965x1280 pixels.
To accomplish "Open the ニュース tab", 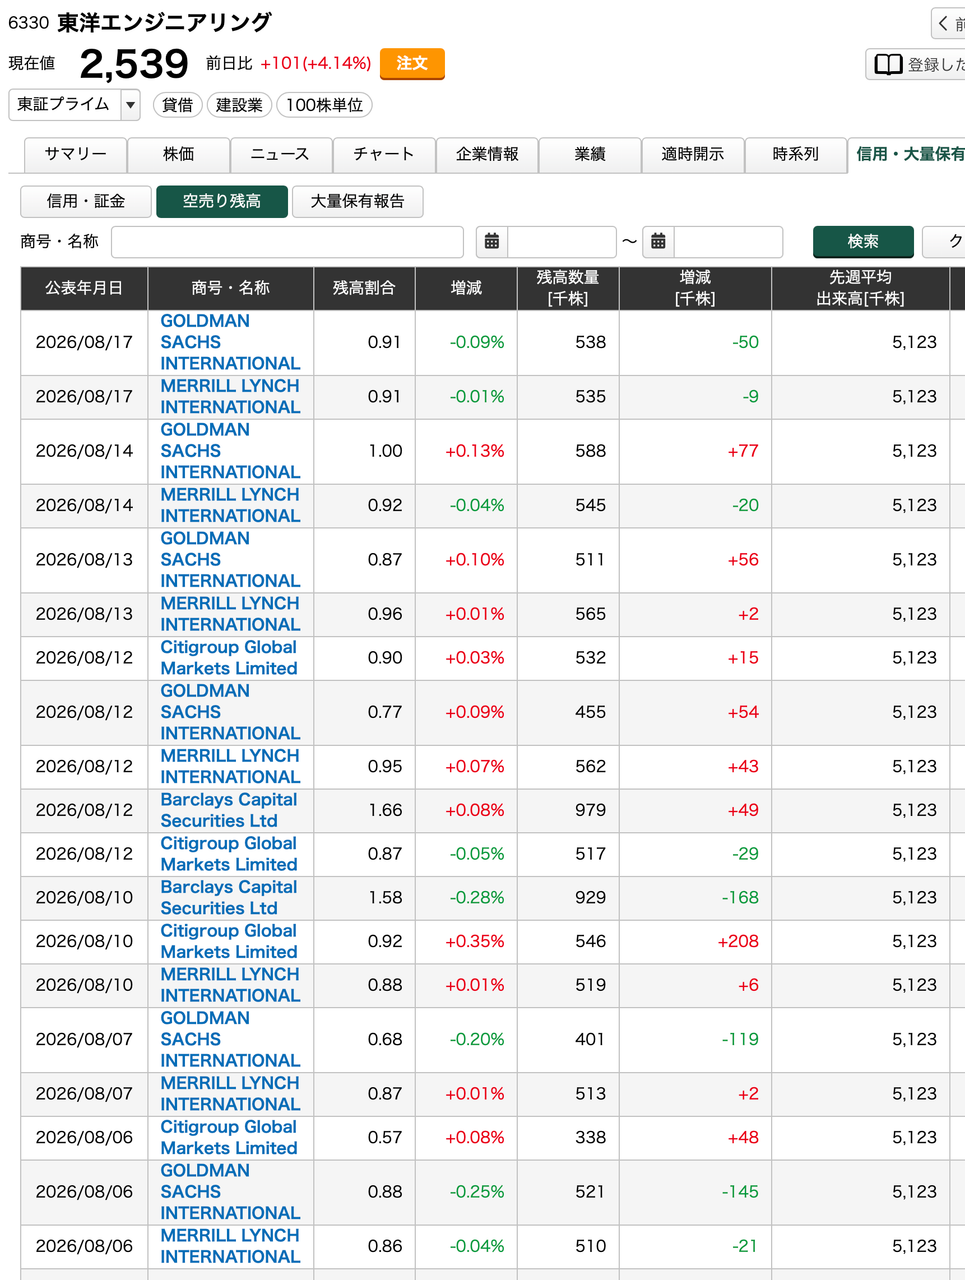I will (280, 154).
